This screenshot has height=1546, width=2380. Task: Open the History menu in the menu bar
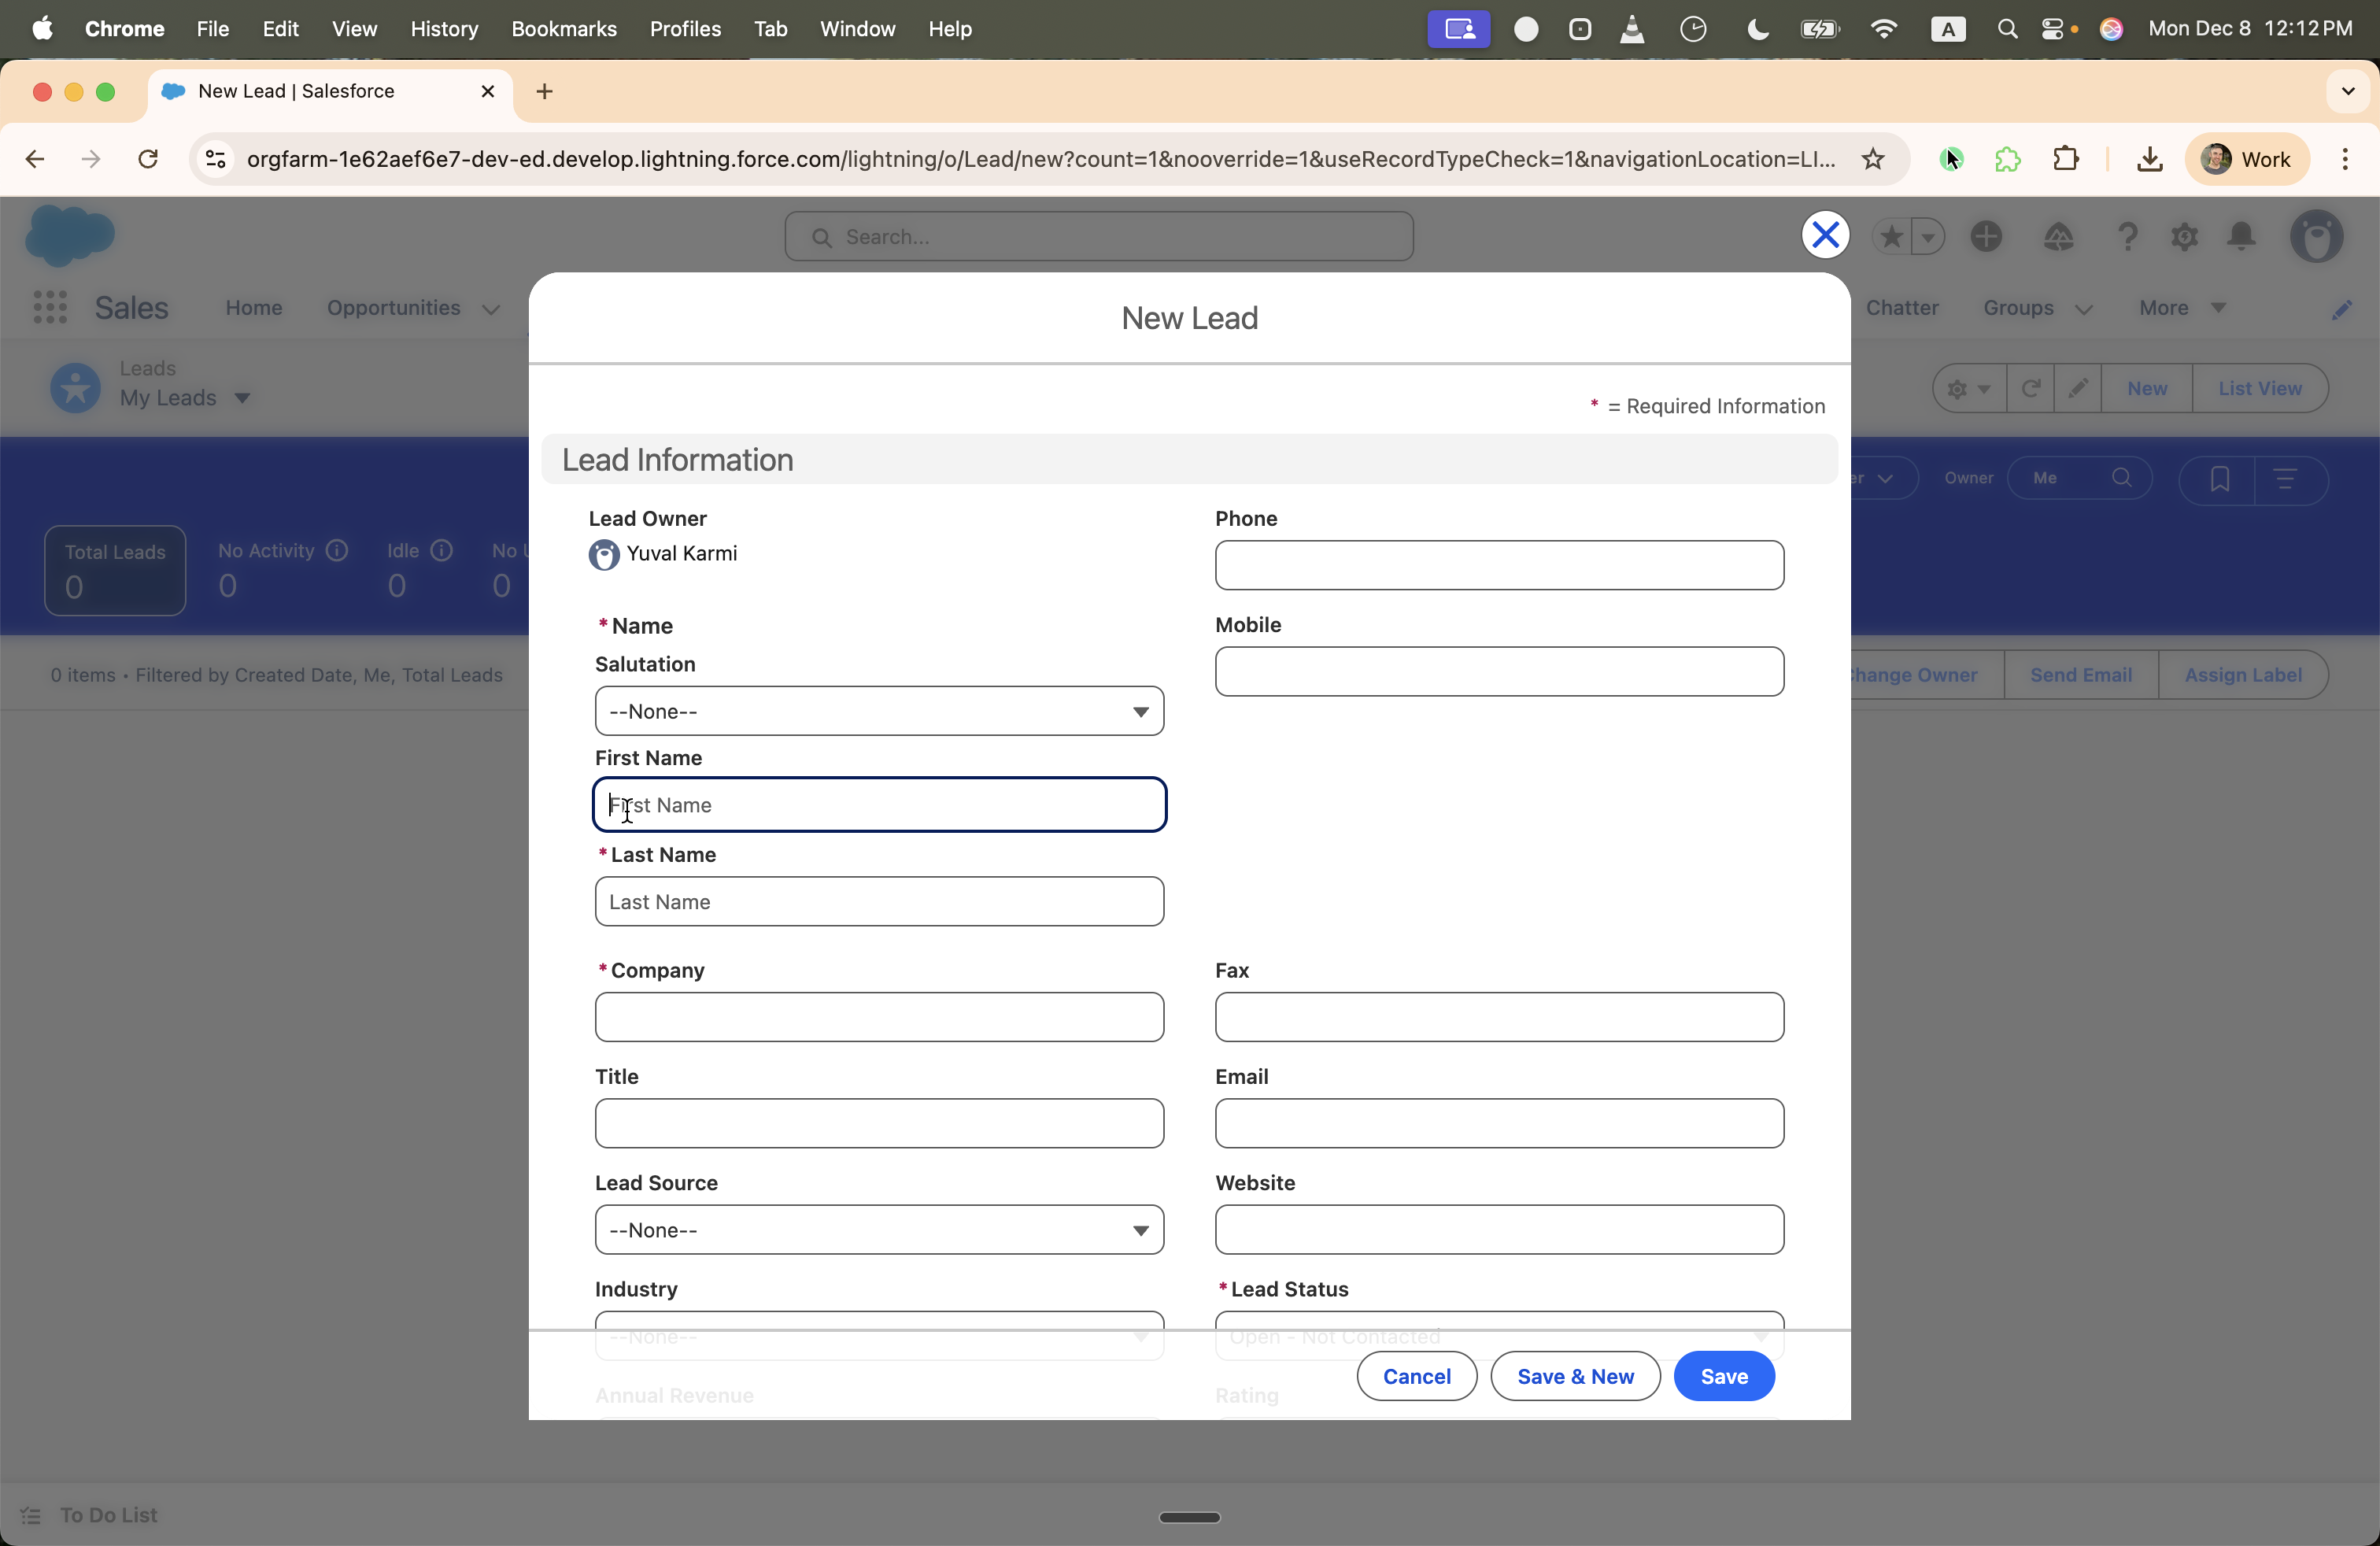(444, 29)
